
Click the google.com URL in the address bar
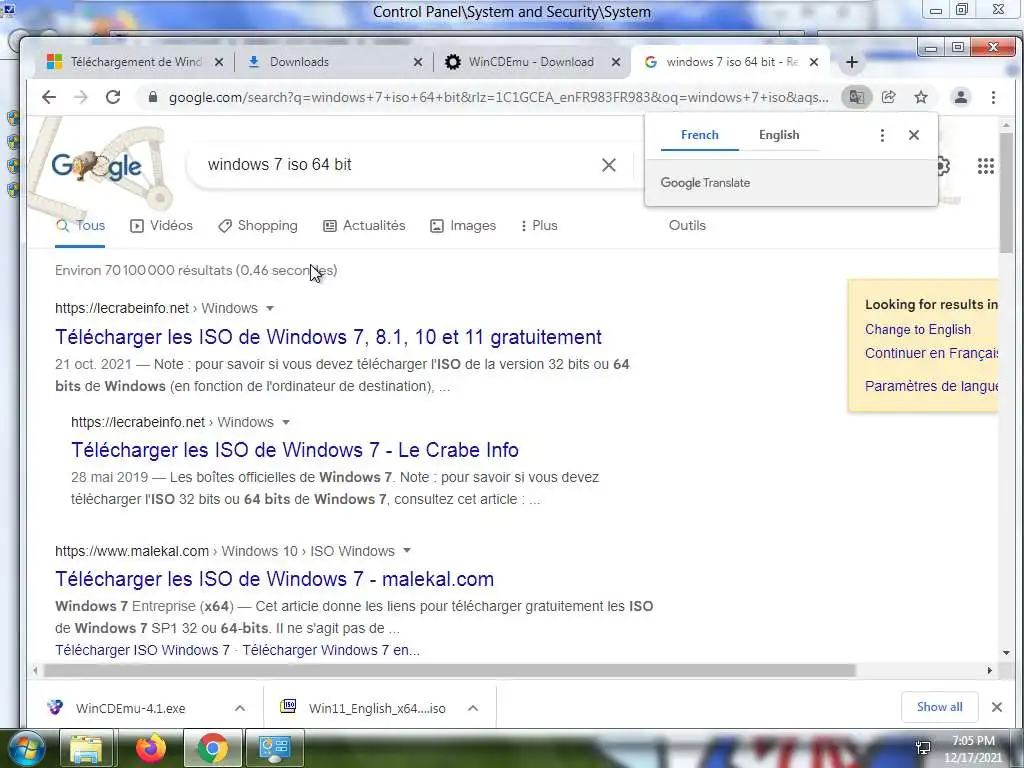coord(498,97)
